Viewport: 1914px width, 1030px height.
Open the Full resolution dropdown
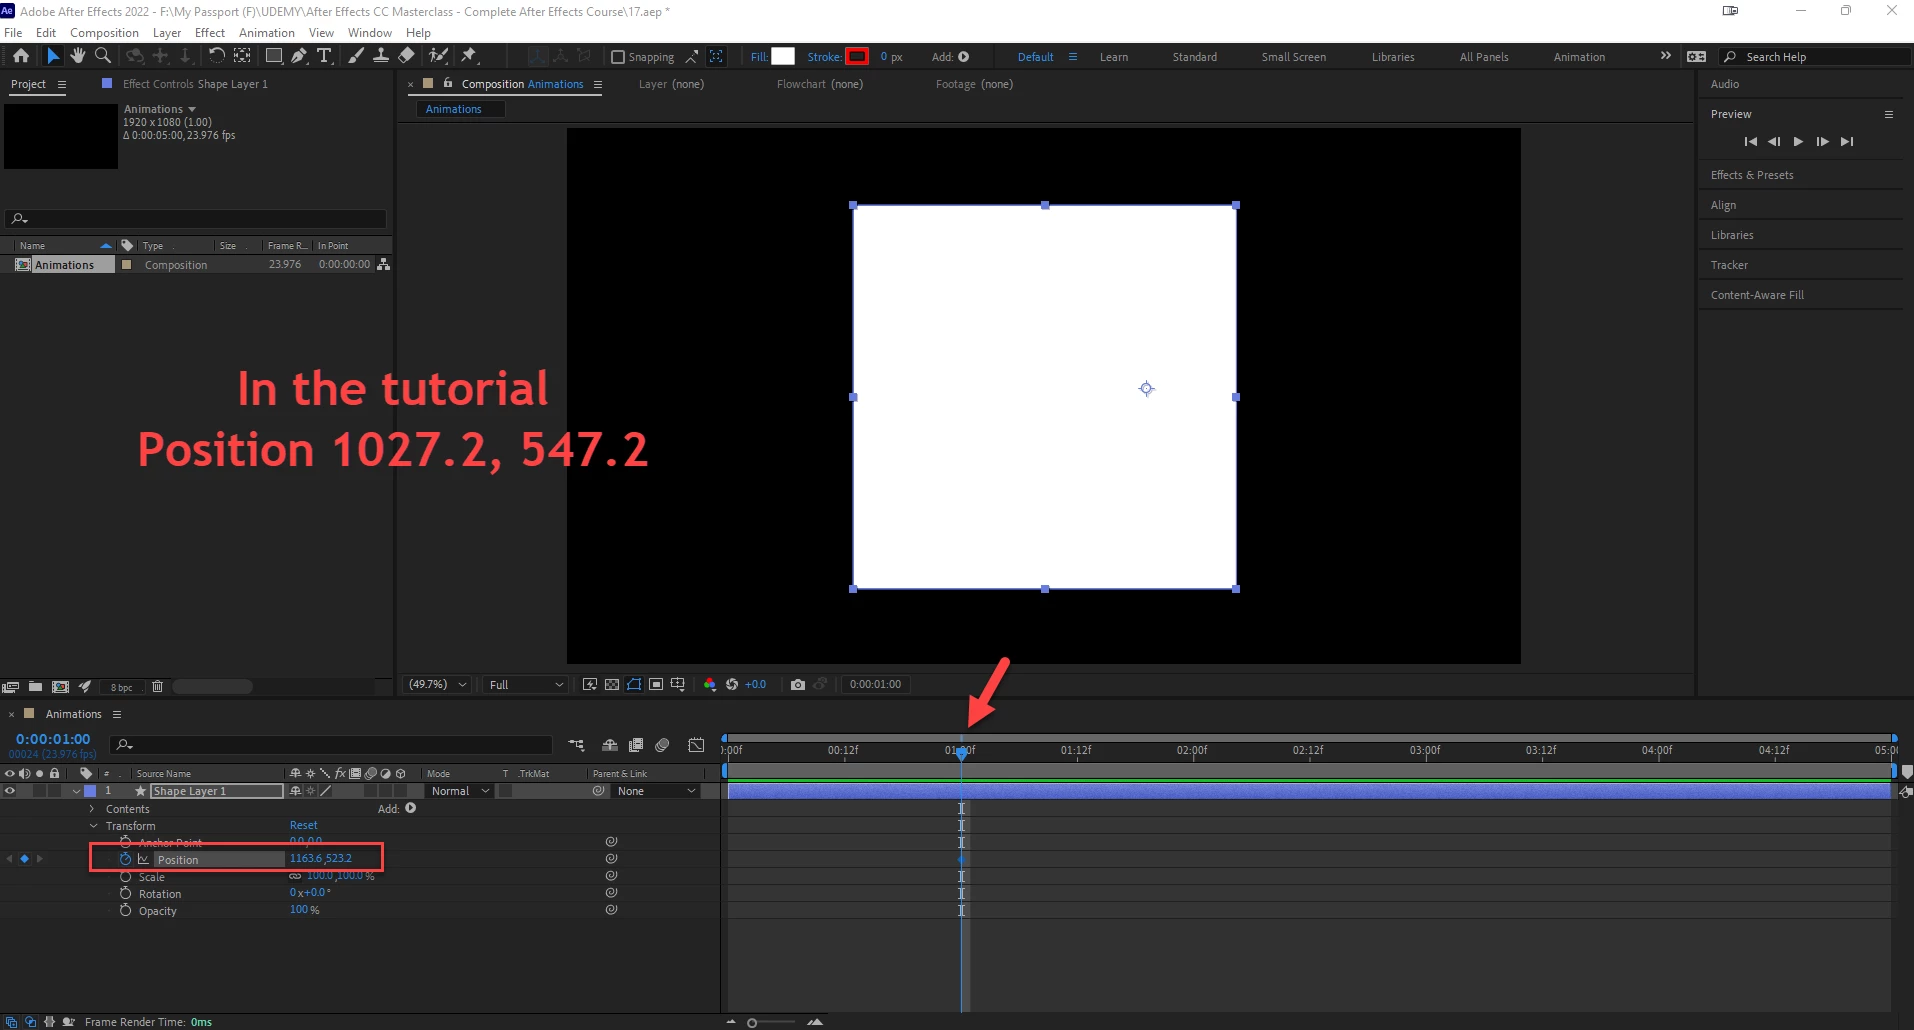[x=526, y=685]
